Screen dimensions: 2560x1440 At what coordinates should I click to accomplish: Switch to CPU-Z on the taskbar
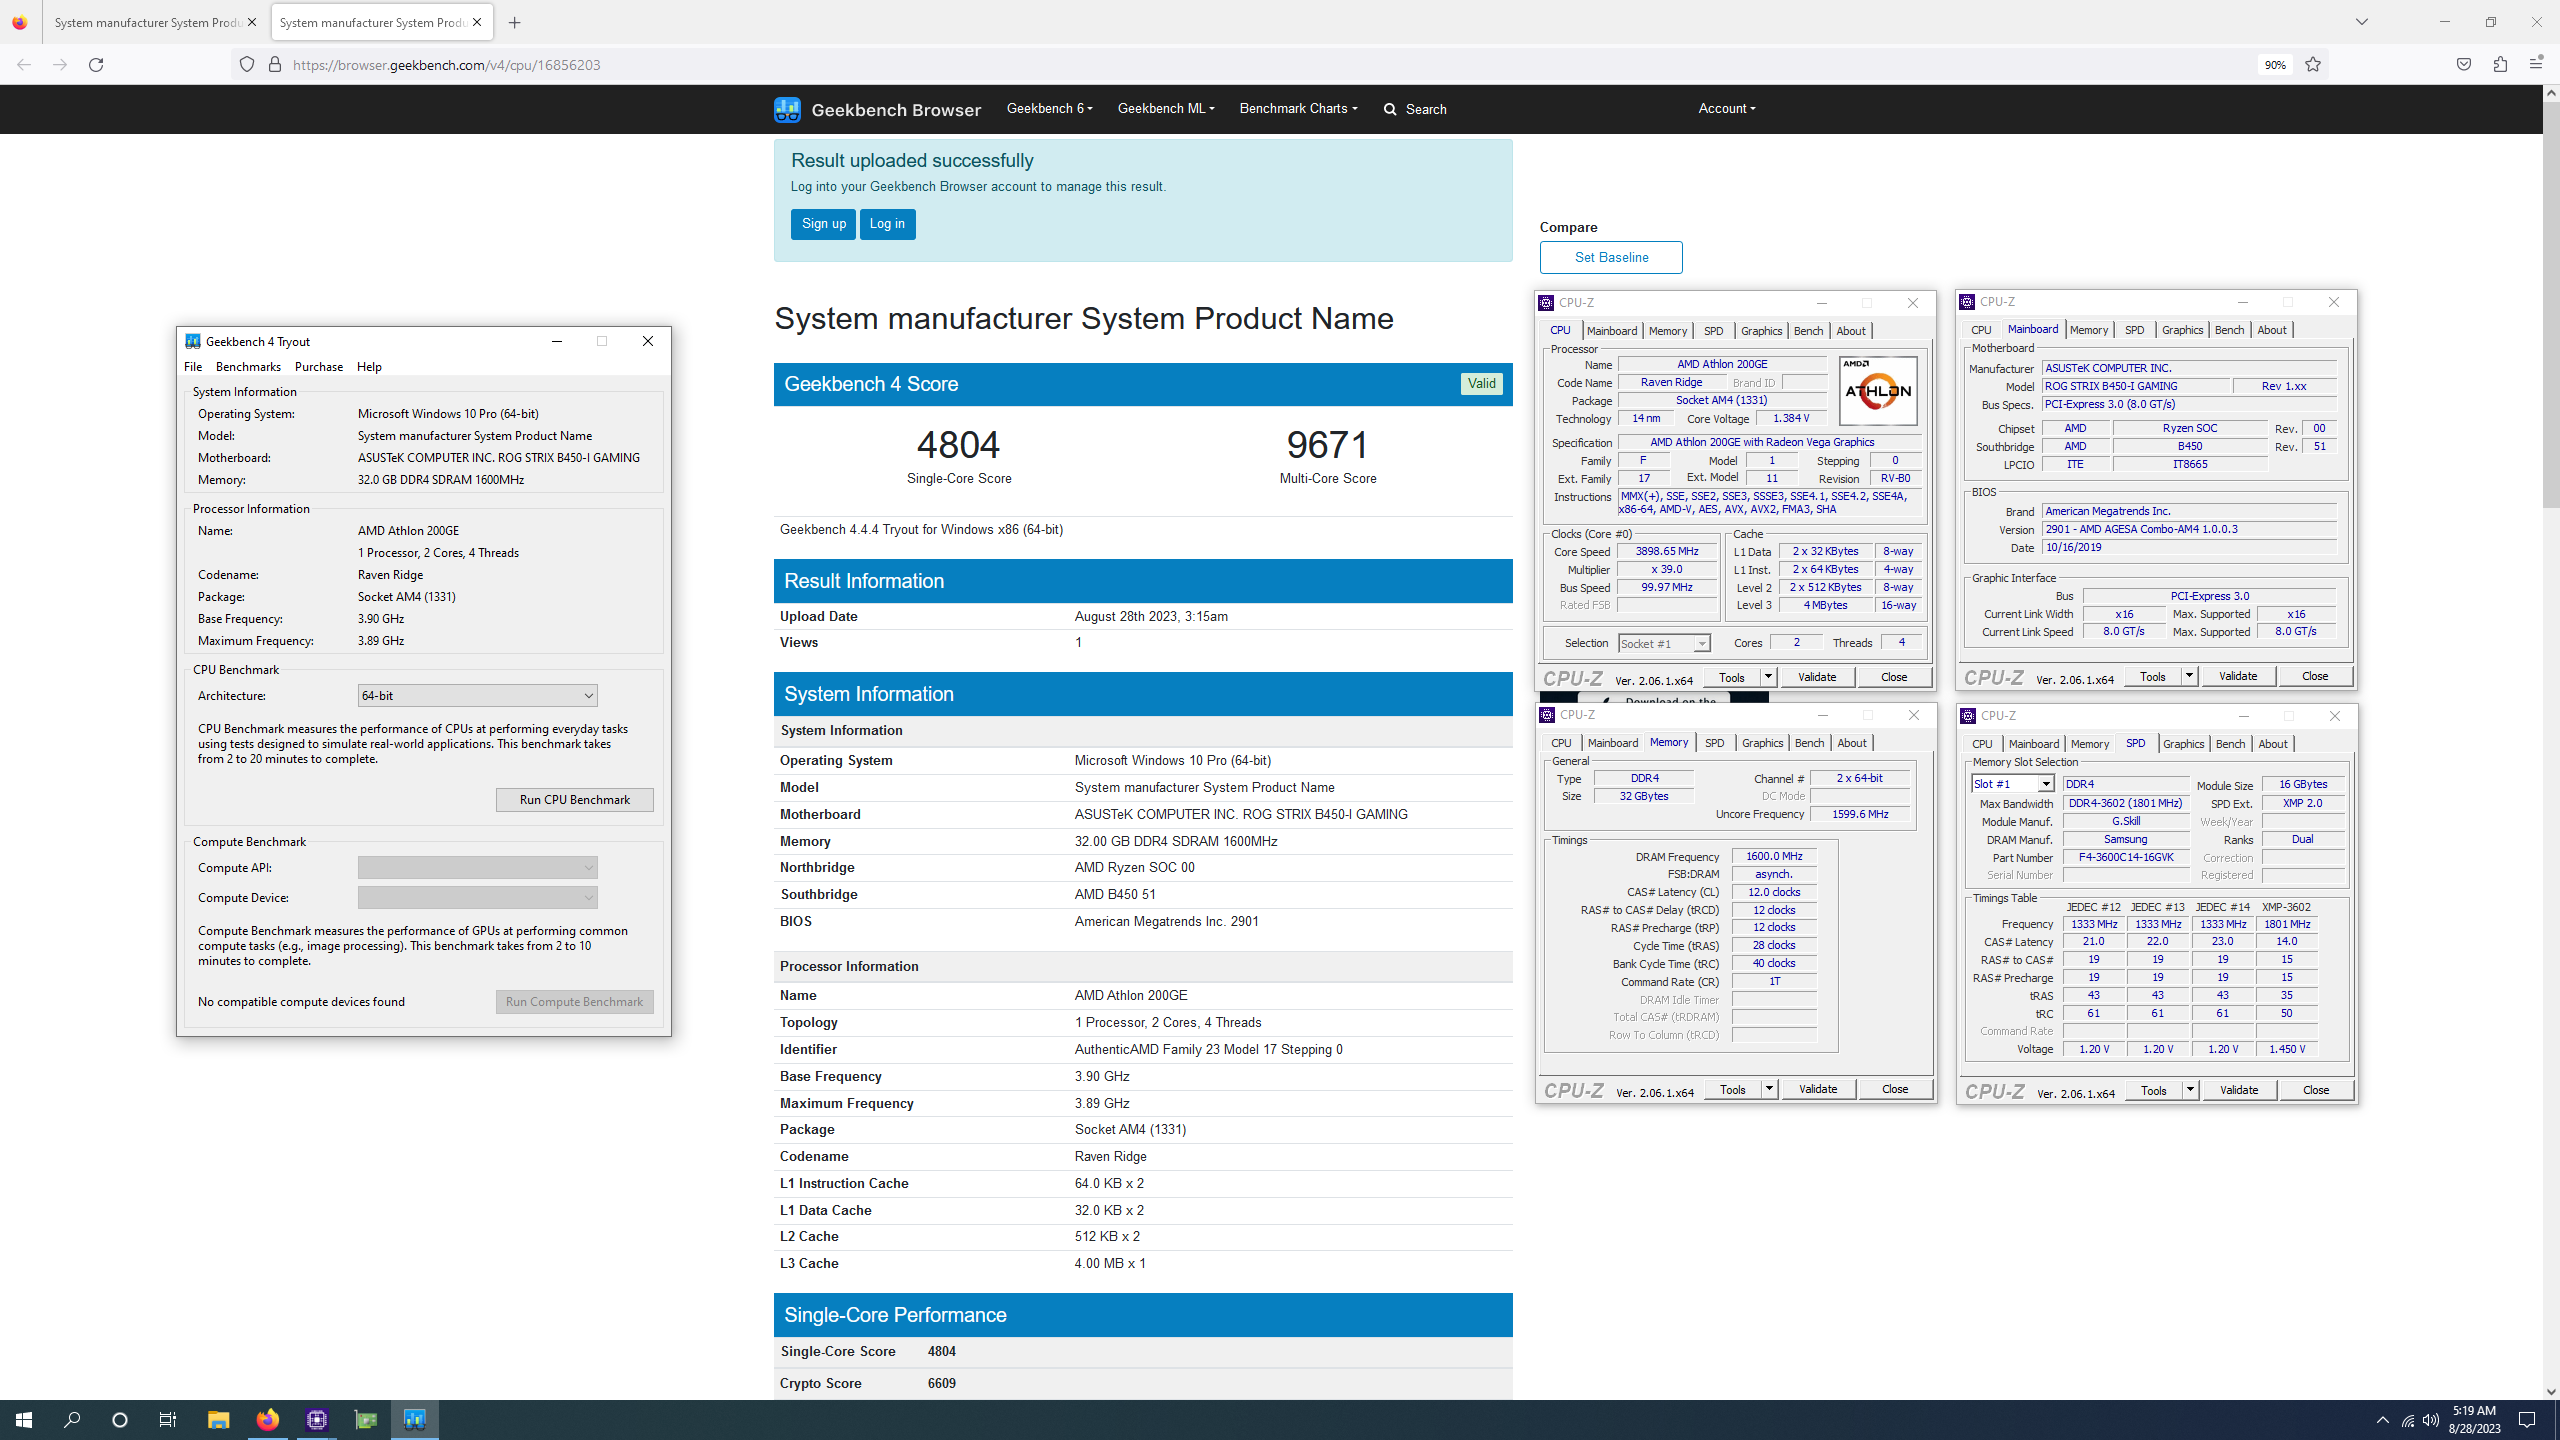tap(317, 1420)
